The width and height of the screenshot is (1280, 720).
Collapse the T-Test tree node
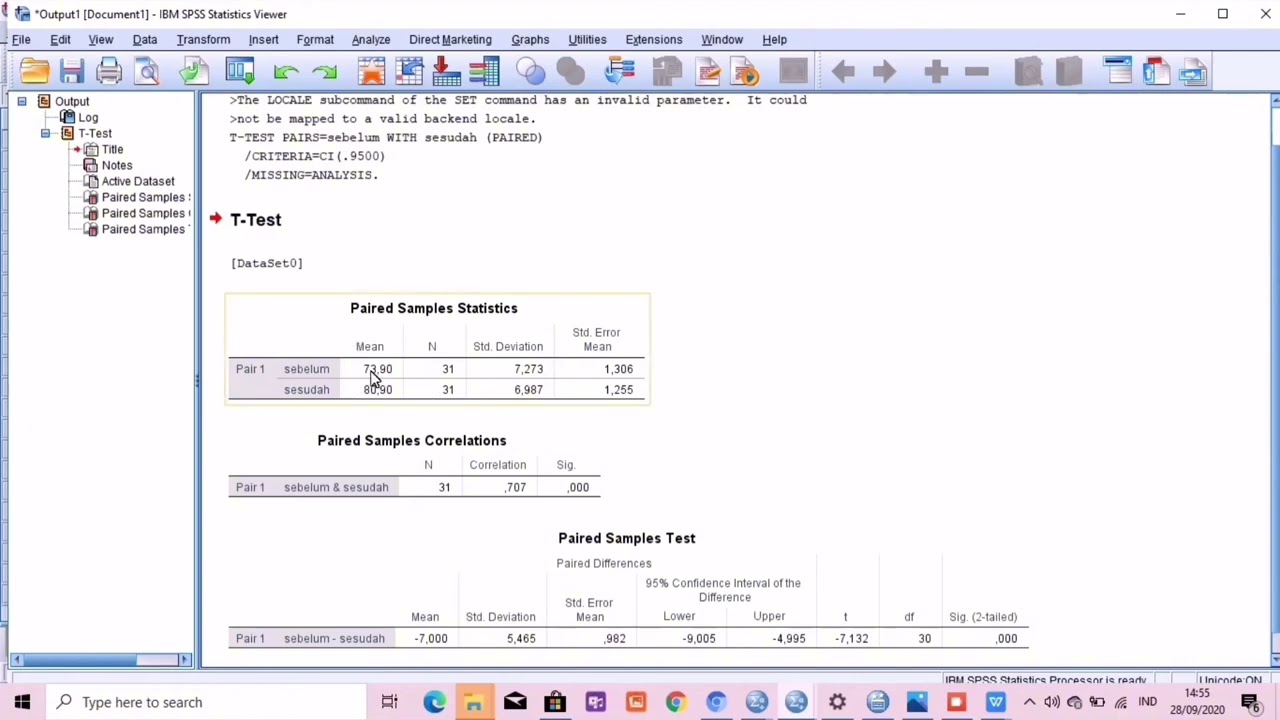coord(45,133)
